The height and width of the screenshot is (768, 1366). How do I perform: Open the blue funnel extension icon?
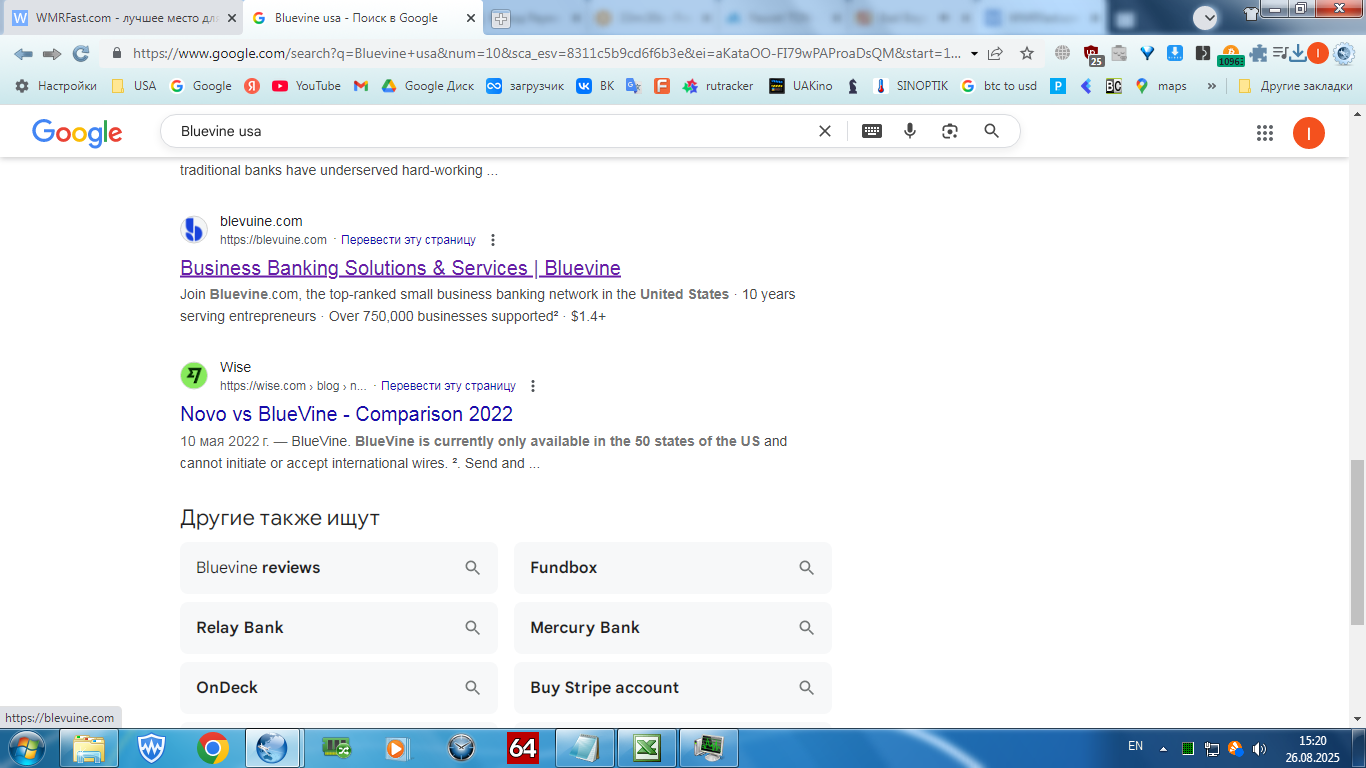pos(1147,54)
